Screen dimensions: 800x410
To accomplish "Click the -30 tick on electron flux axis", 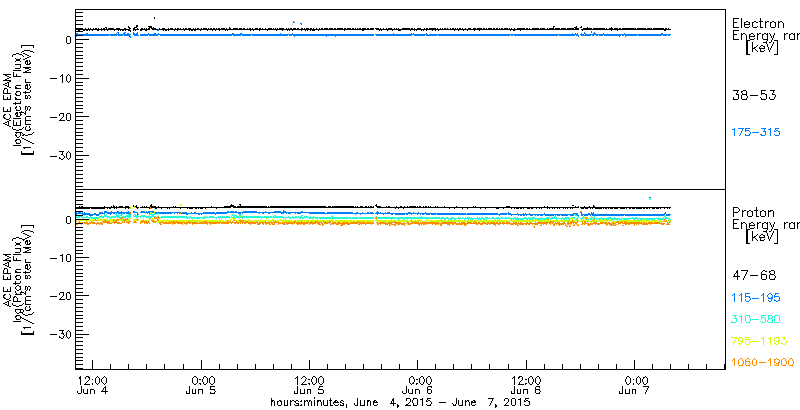I will [60, 156].
